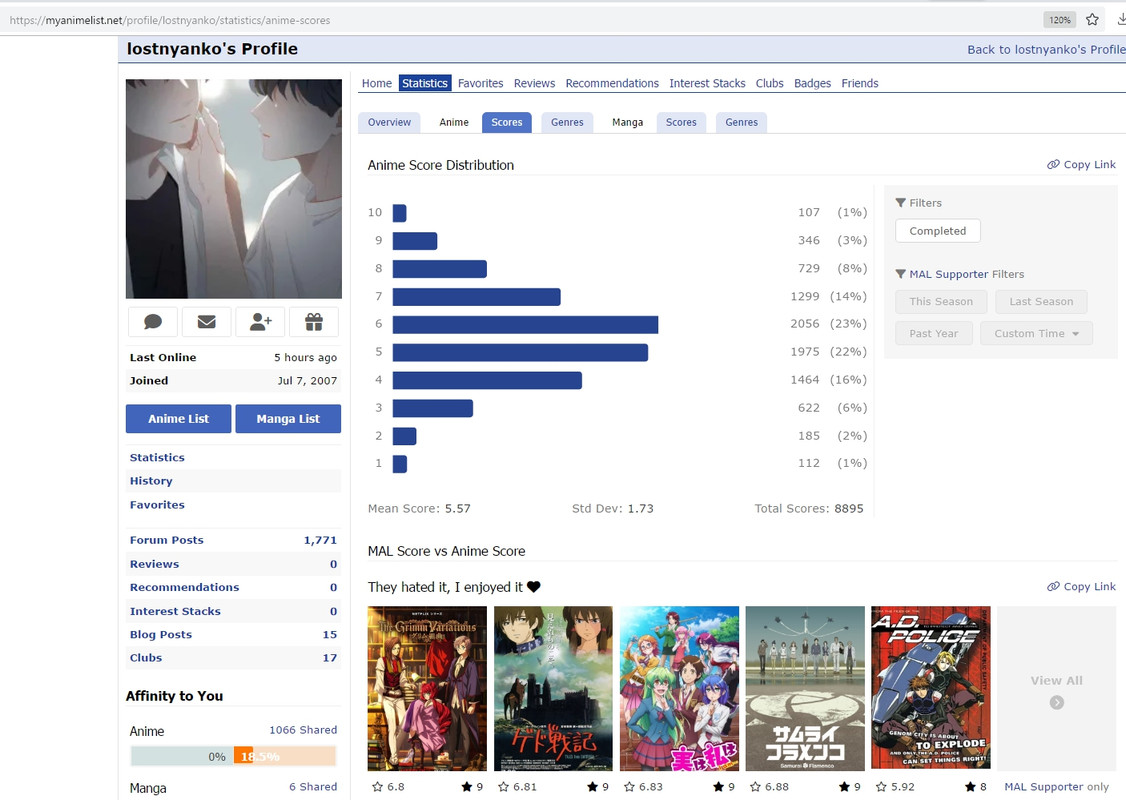
Task: Select the This Season filter
Action: (x=941, y=302)
